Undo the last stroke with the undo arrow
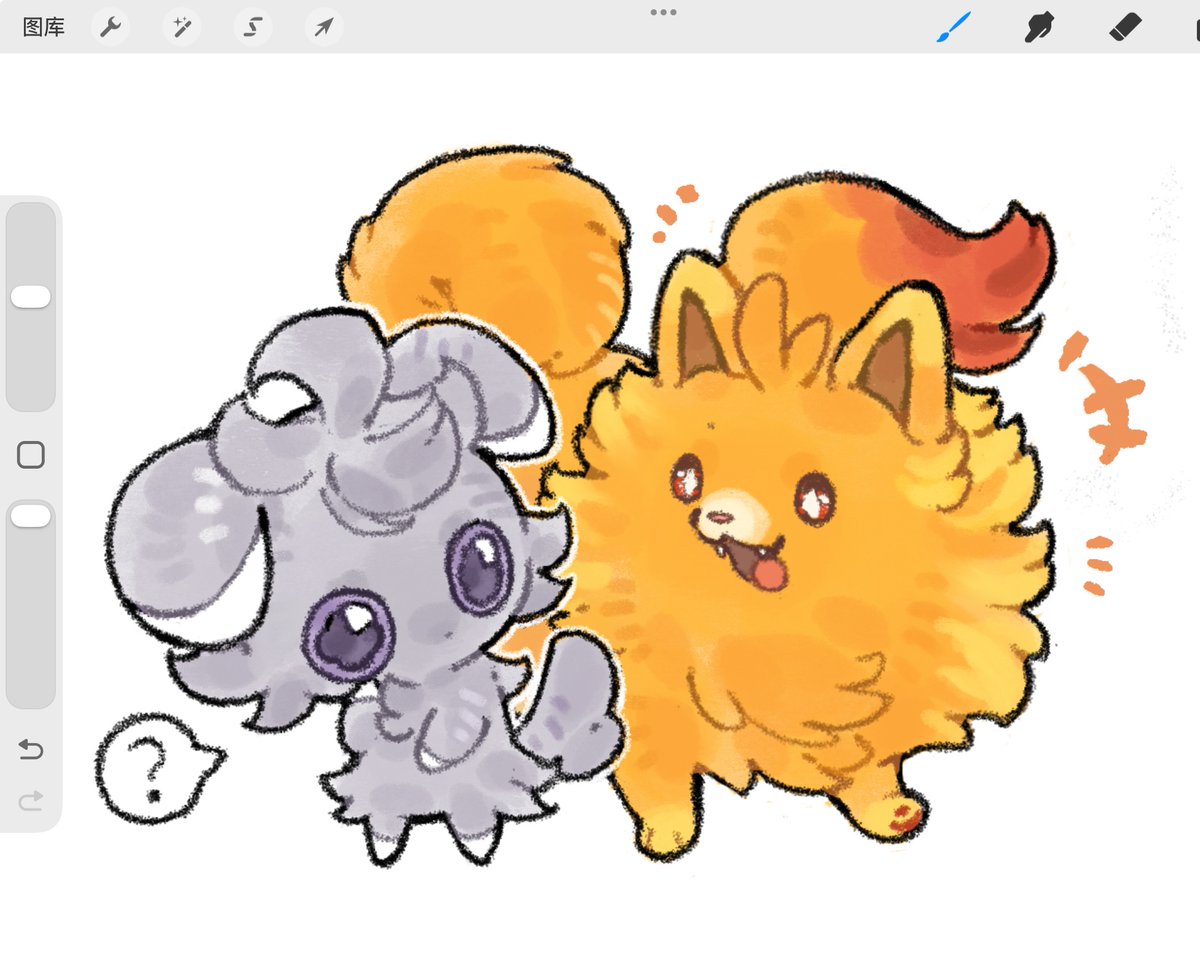 31,750
